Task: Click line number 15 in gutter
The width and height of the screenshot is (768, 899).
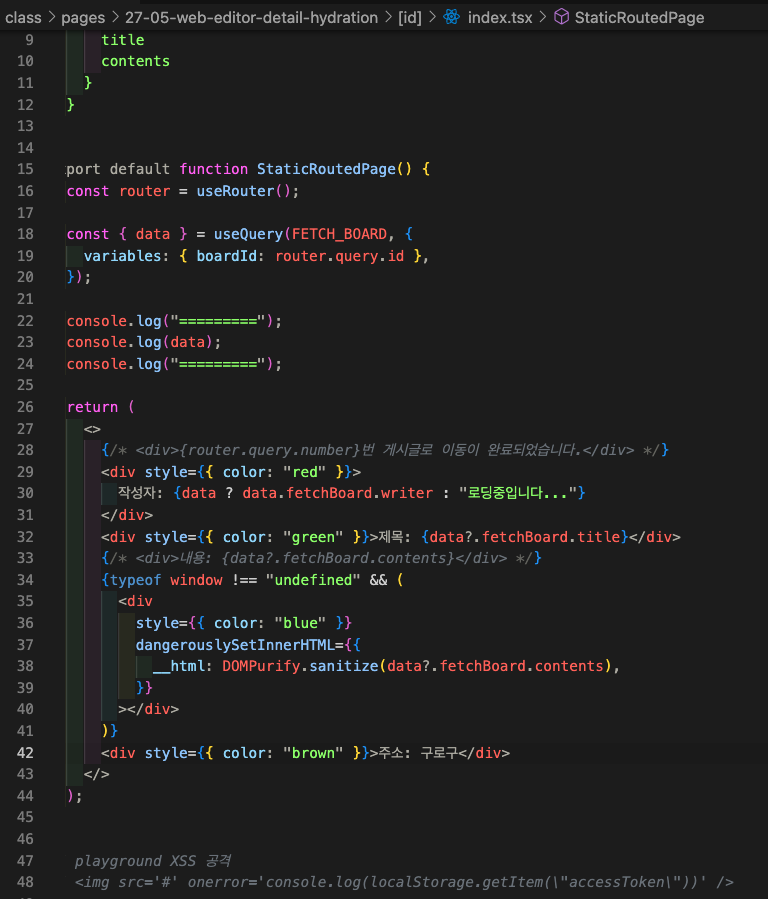Action: [25, 169]
